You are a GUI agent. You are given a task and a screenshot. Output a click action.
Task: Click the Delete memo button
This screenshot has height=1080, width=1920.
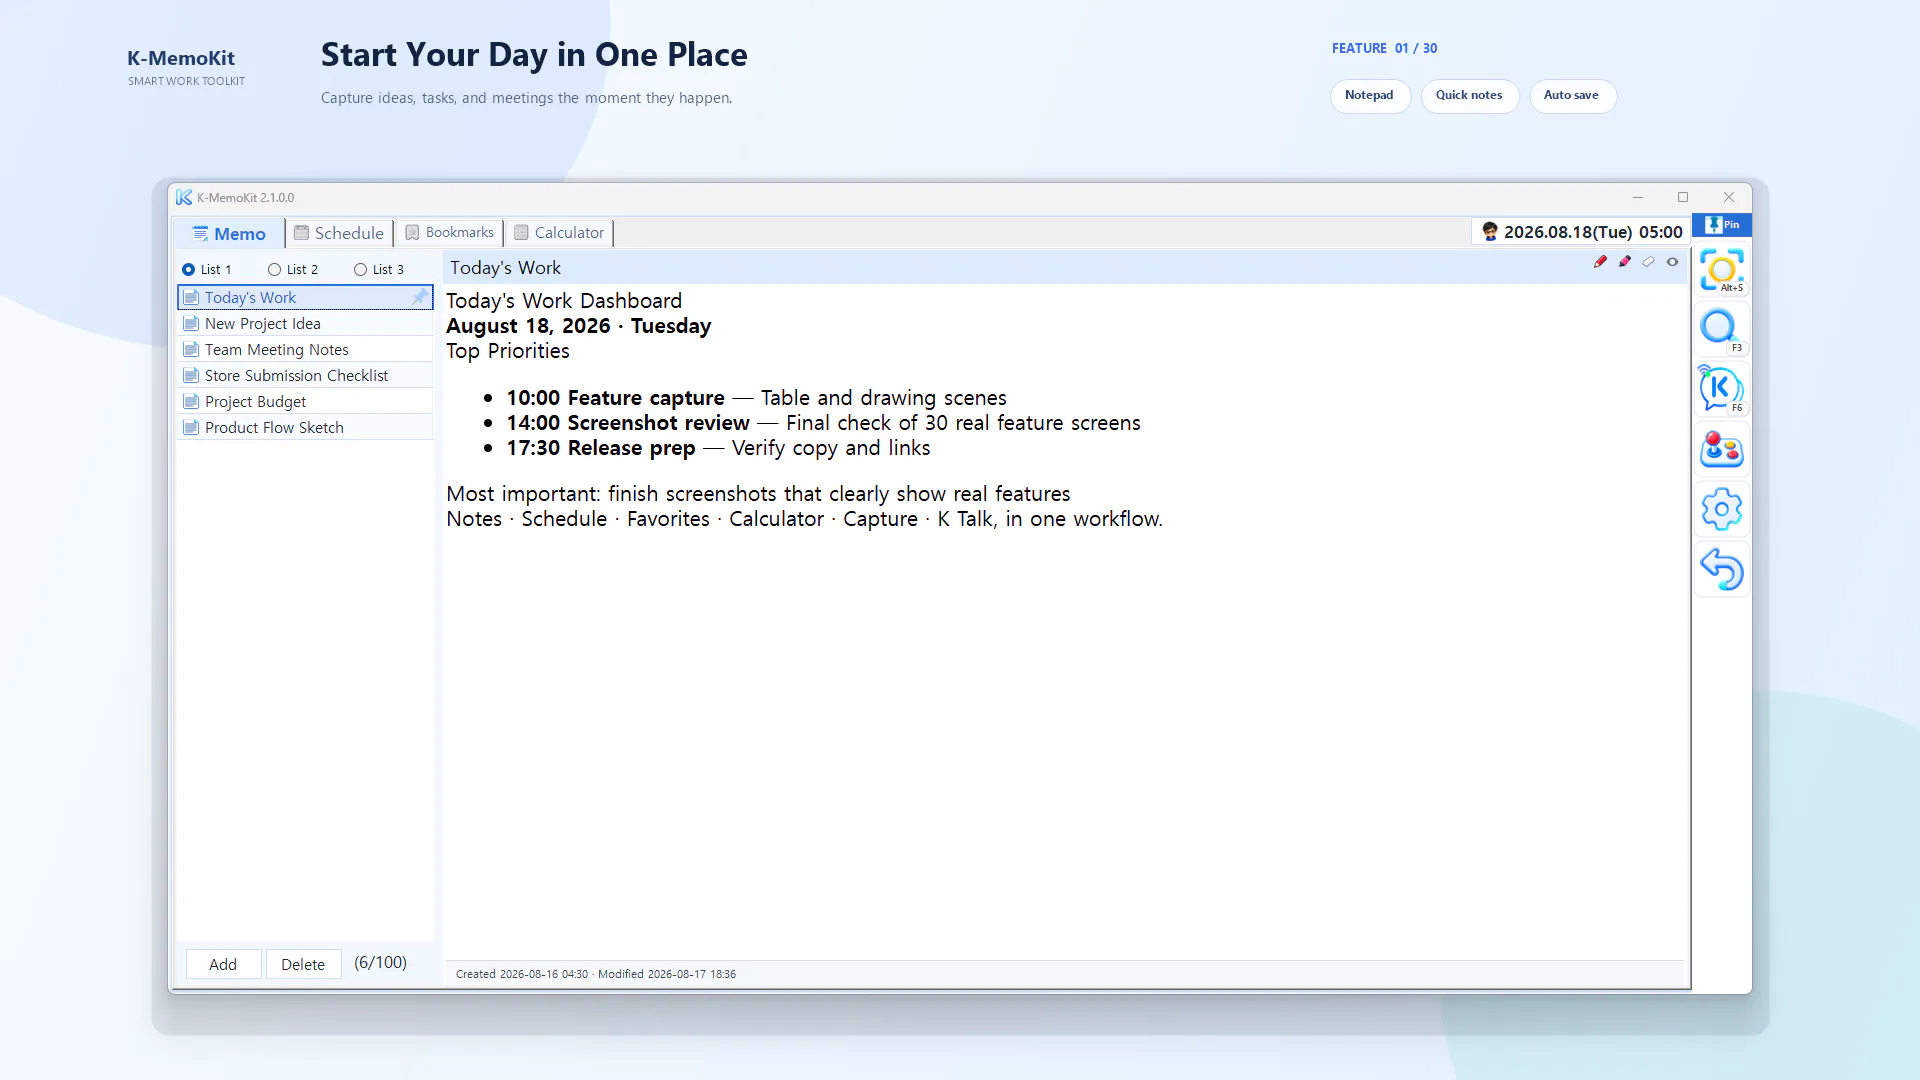tap(303, 964)
